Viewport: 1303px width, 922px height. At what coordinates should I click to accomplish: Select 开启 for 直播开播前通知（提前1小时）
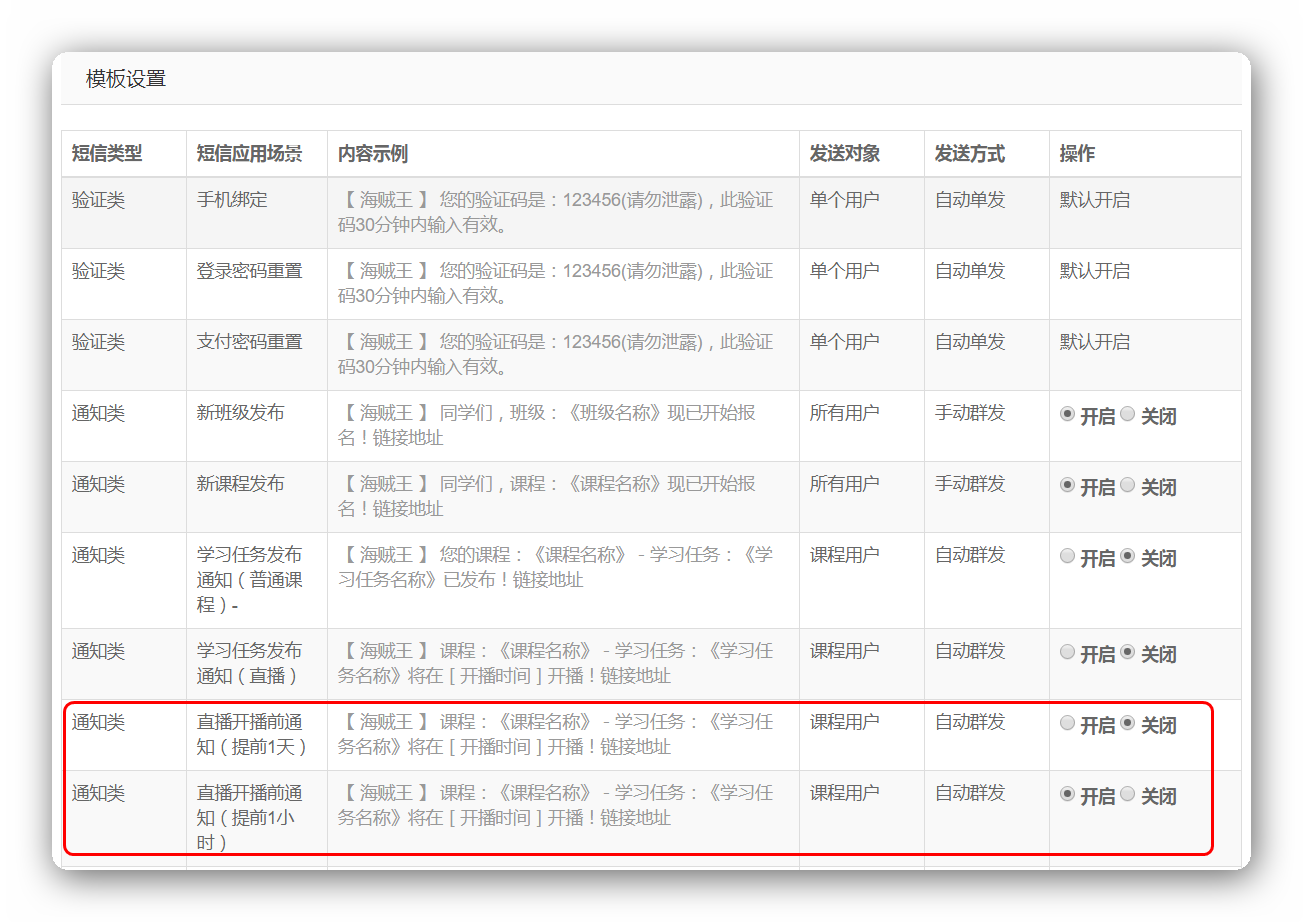[1067, 794]
